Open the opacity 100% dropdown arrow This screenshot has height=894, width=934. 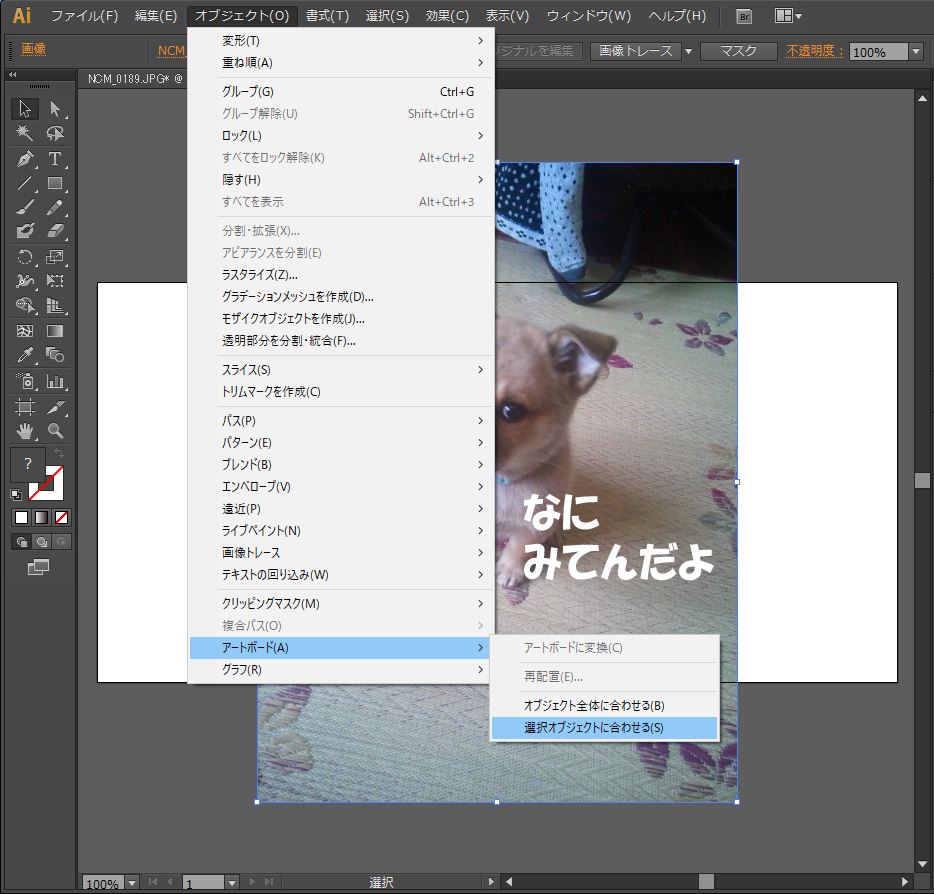[x=915, y=52]
